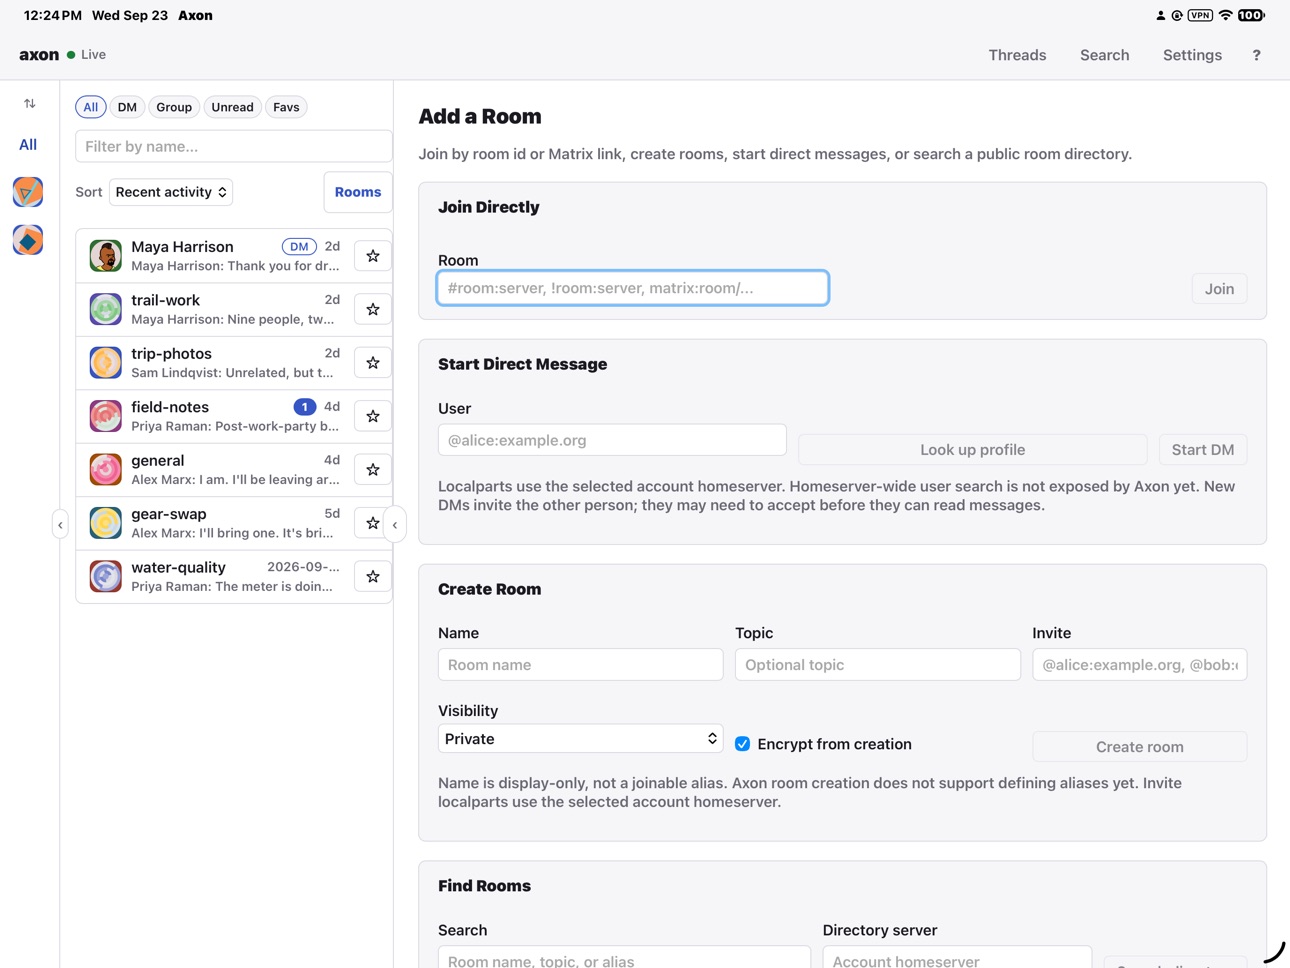
Task: Click the trip-photos room avatar
Action: click(106, 362)
